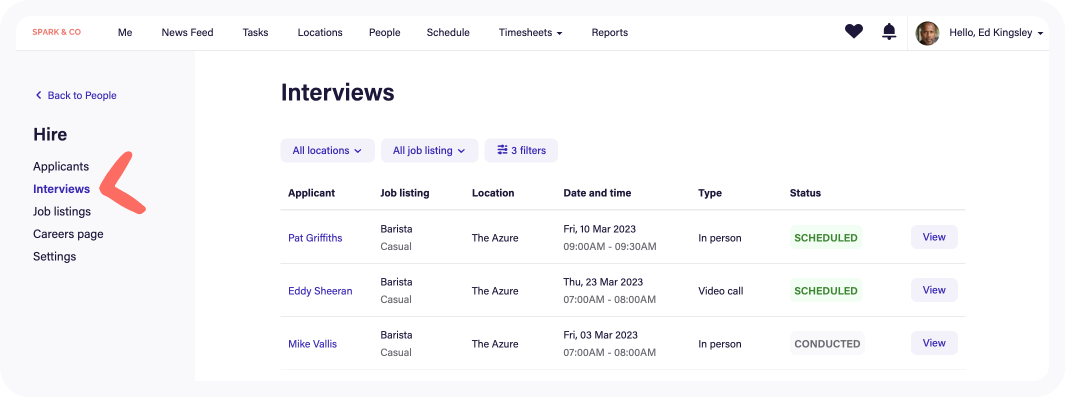This screenshot has height=397, width=1065.
Task: Click Ed Kingsley's profile avatar
Action: pos(927,33)
